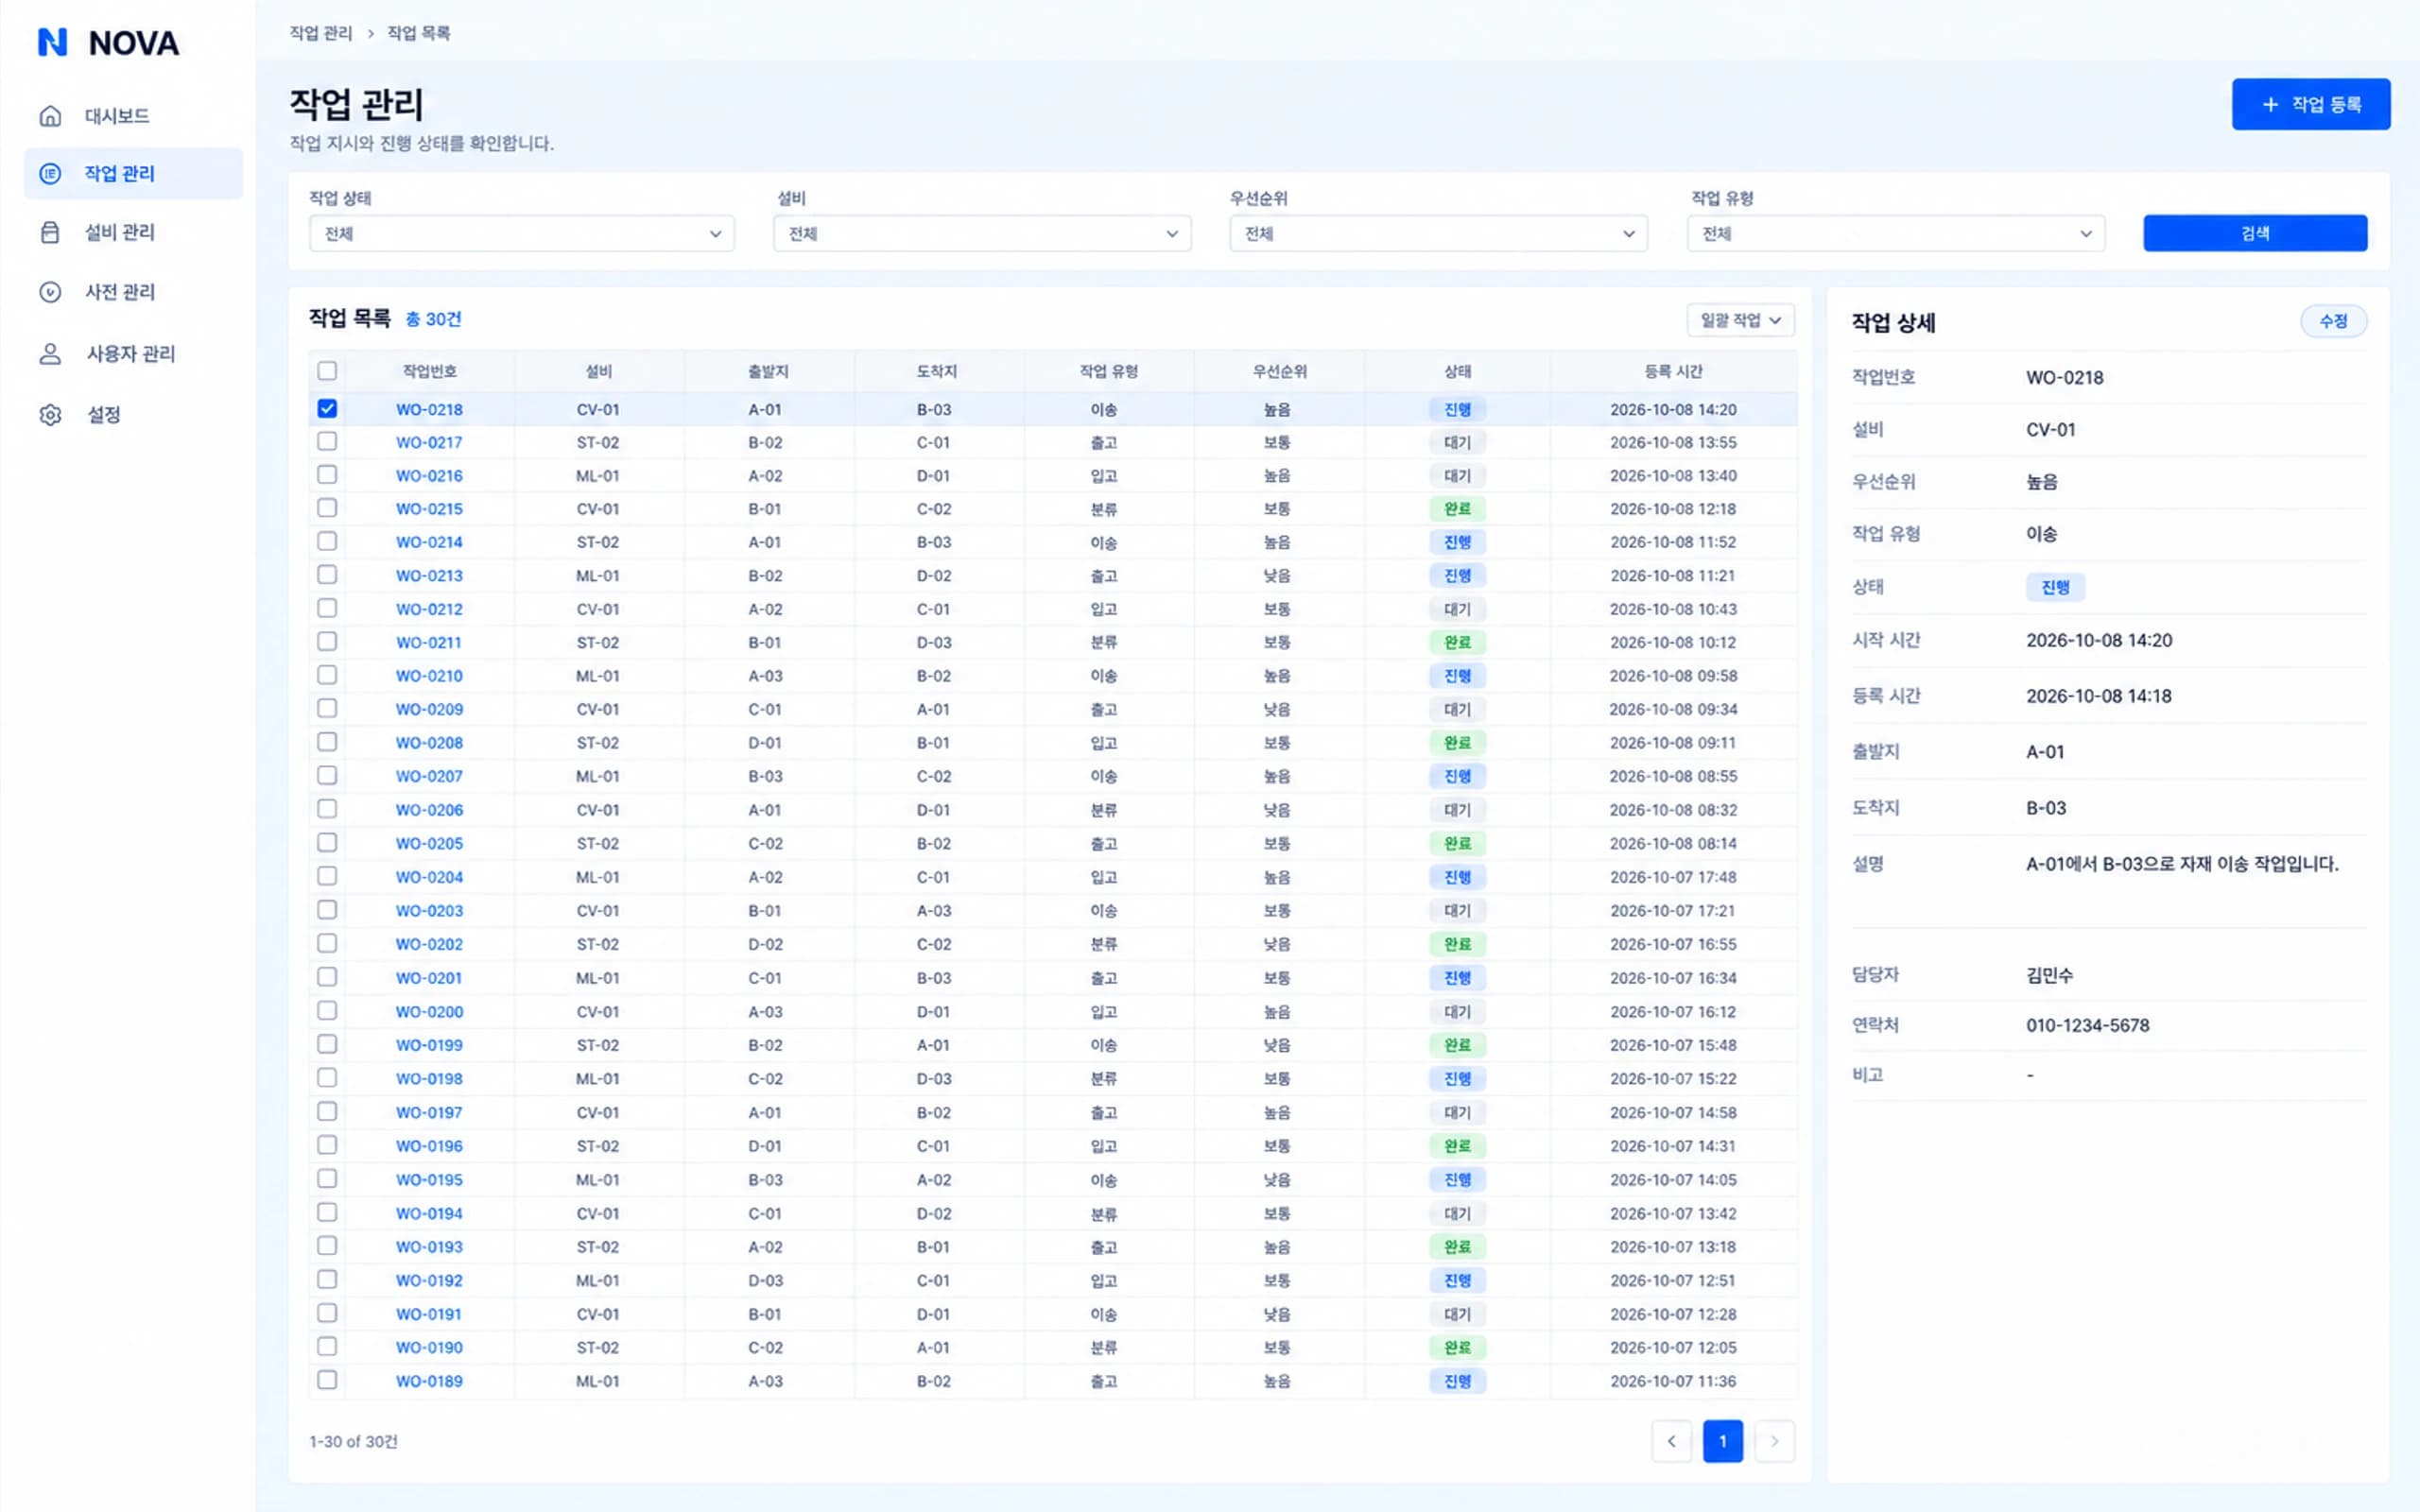The height and width of the screenshot is (1512, 2420).
Task: Click the contact number 010-1234-5678
Action: click(x=2087, y=1025)
